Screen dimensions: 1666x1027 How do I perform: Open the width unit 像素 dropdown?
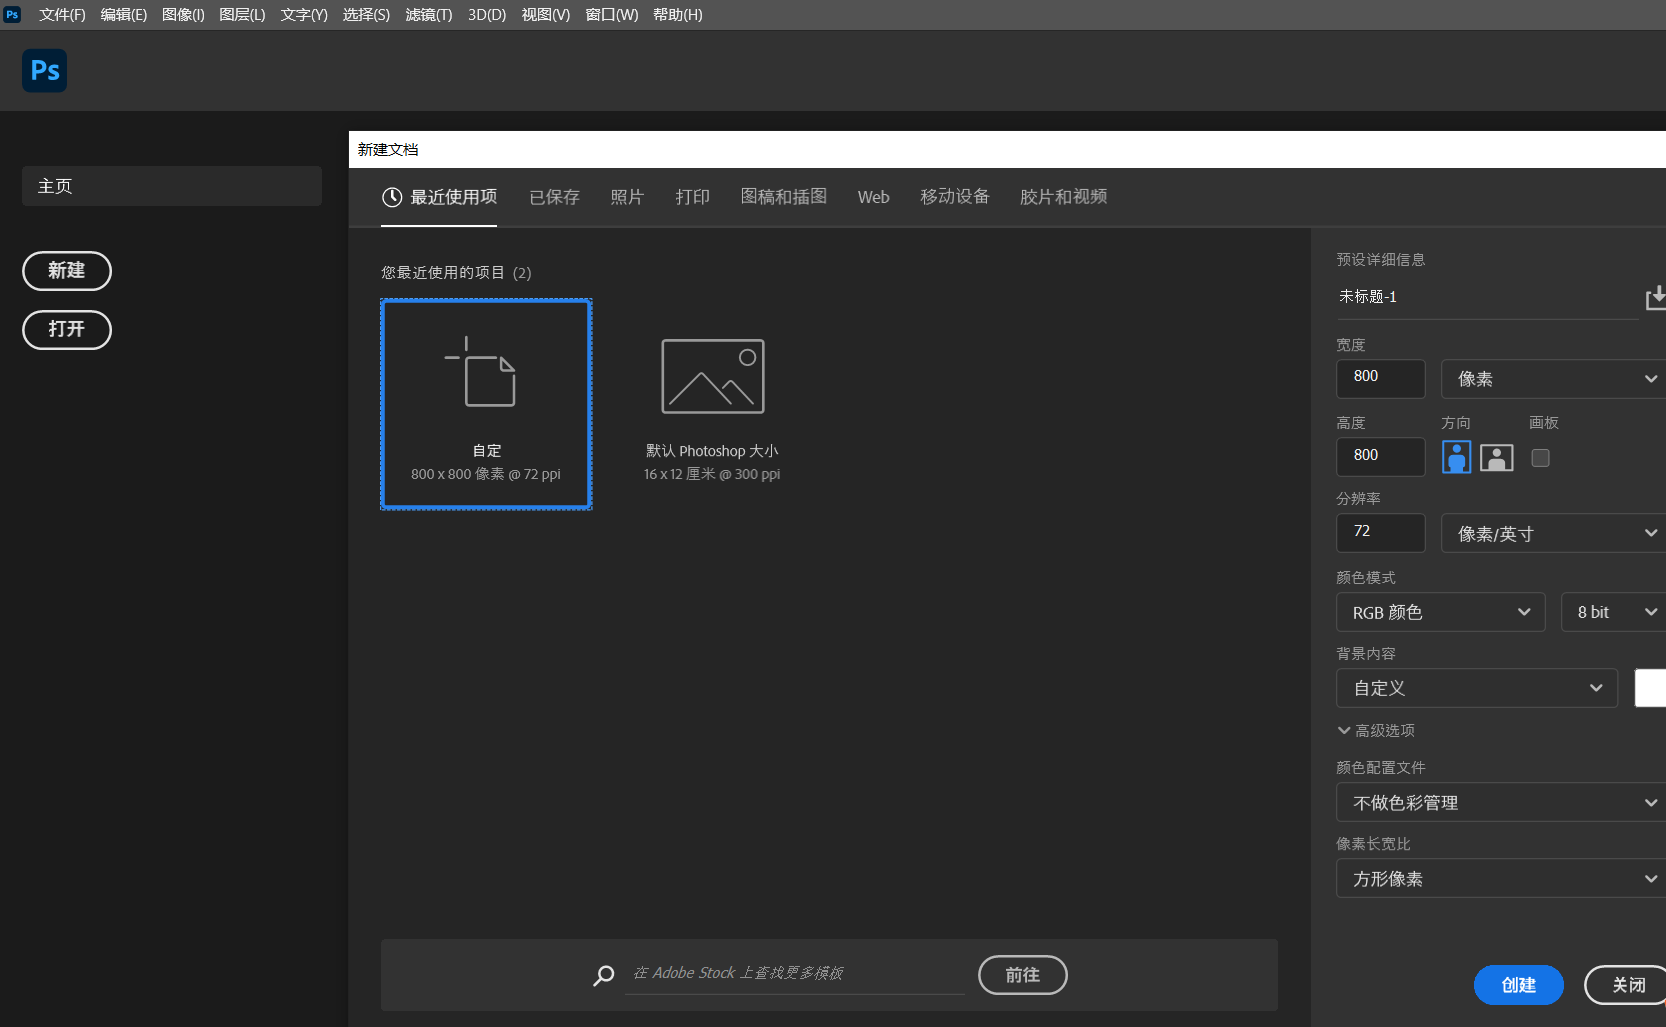coord(1553,379)
